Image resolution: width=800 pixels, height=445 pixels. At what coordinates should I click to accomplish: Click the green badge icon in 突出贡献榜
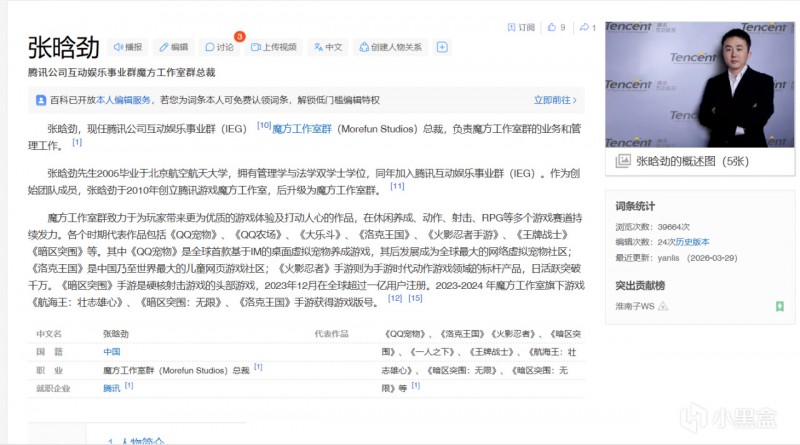coord(780,306)
